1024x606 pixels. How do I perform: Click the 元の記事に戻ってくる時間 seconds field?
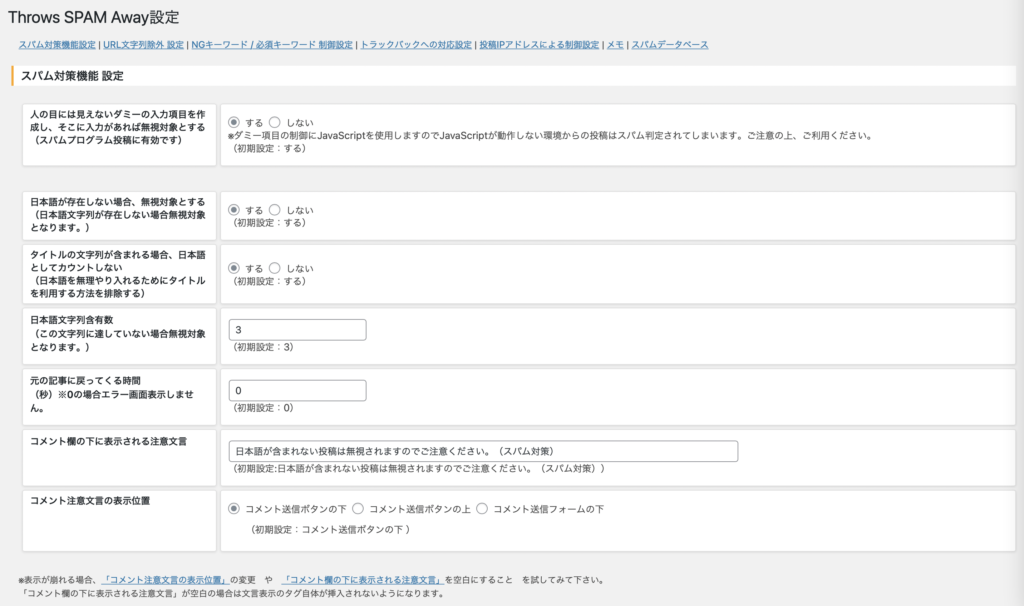pyautogui.click(x=297, y=391)
